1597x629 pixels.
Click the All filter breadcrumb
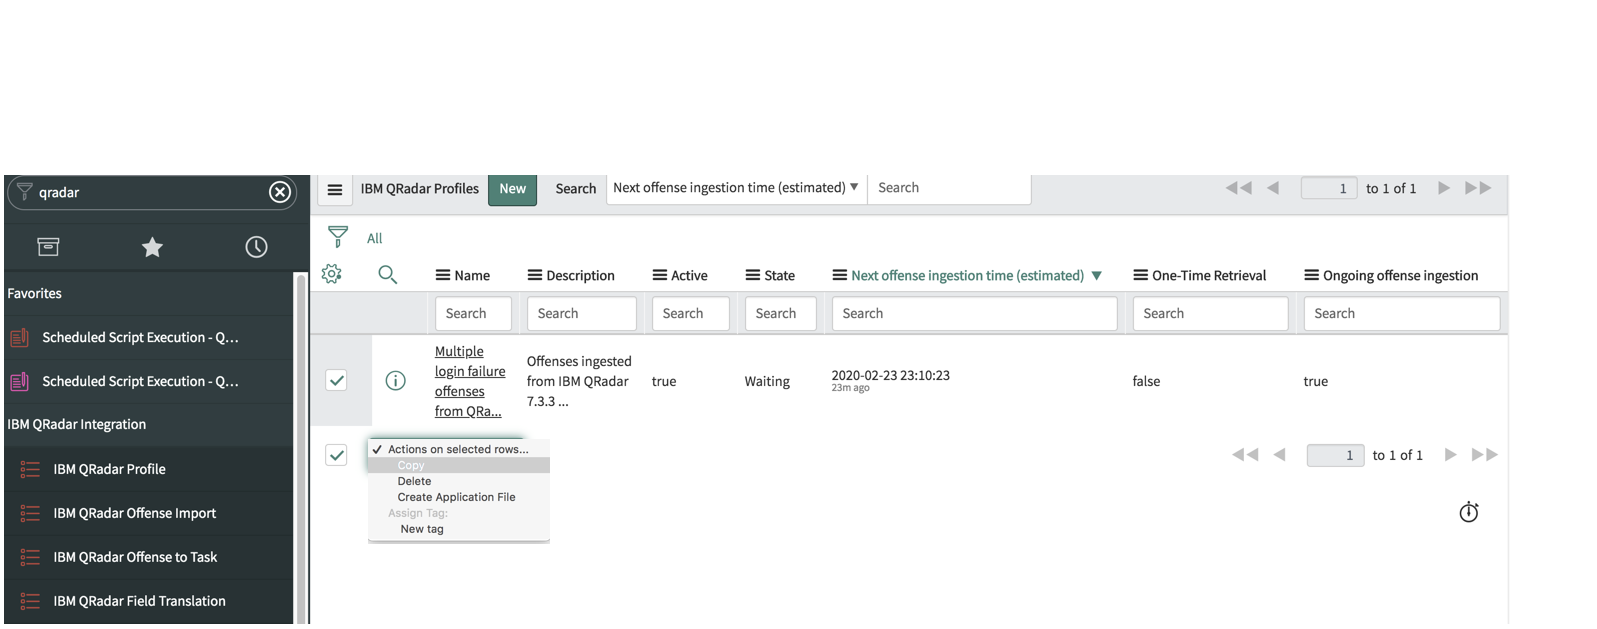tap(374, 238)
